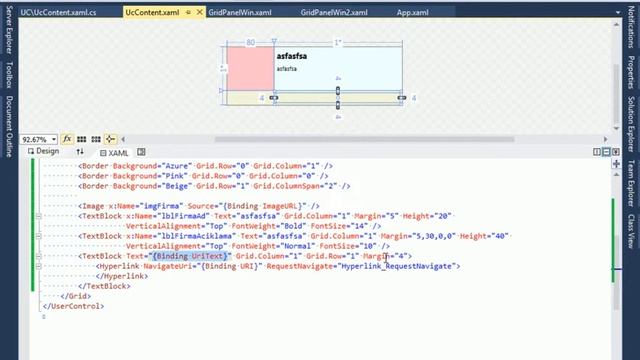Open the Properties side panel

point(631,72)
